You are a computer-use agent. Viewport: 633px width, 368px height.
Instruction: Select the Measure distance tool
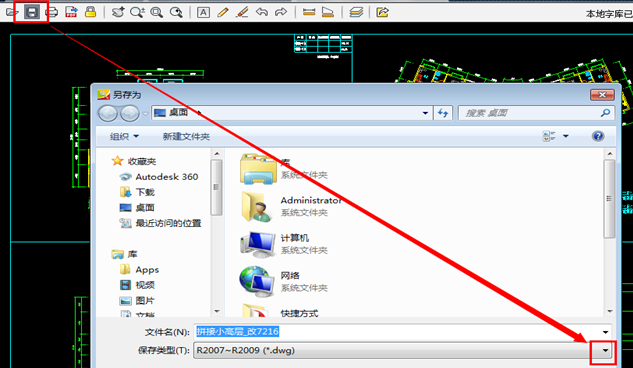pos(309,12)
